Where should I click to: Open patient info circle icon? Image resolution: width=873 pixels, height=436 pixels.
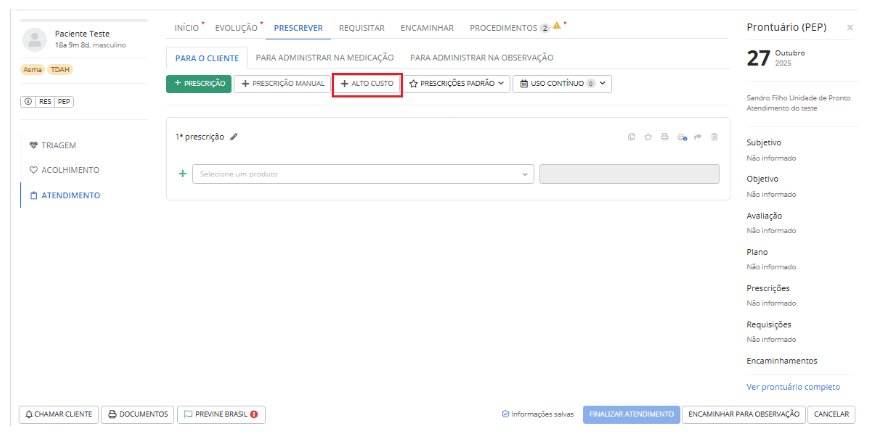(28, 101)
